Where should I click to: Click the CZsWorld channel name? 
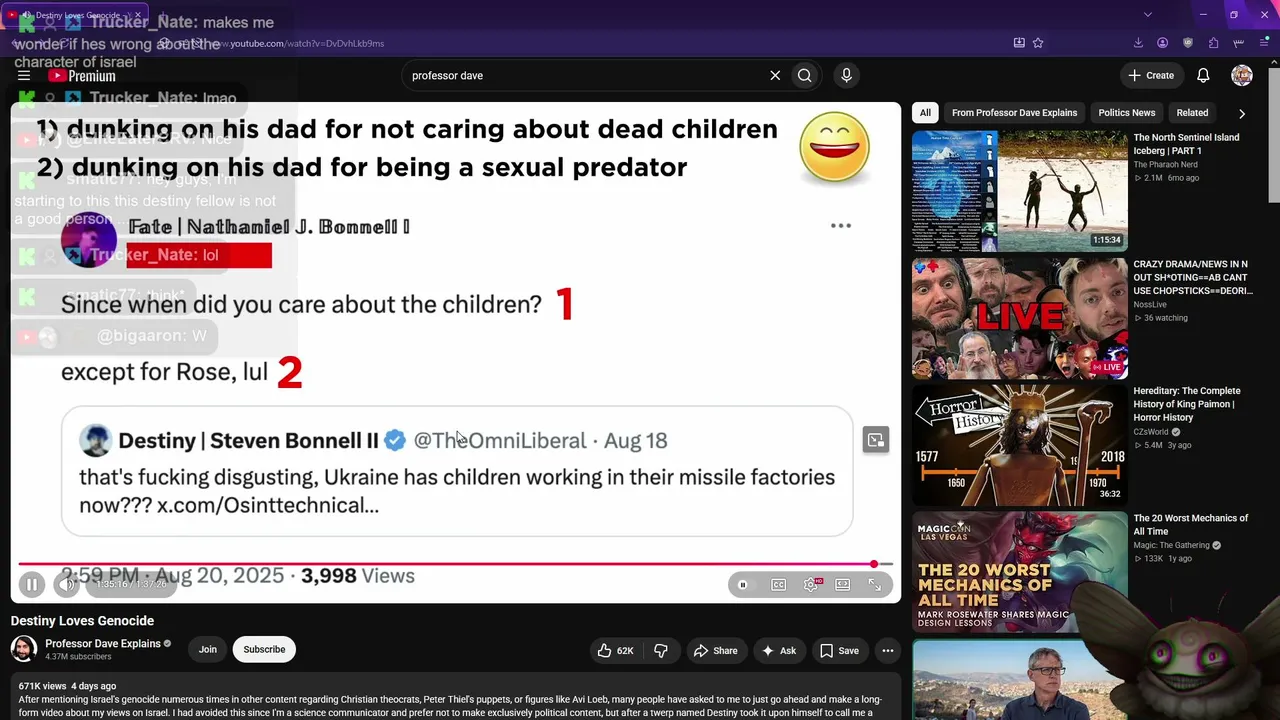click(1151, 432)
